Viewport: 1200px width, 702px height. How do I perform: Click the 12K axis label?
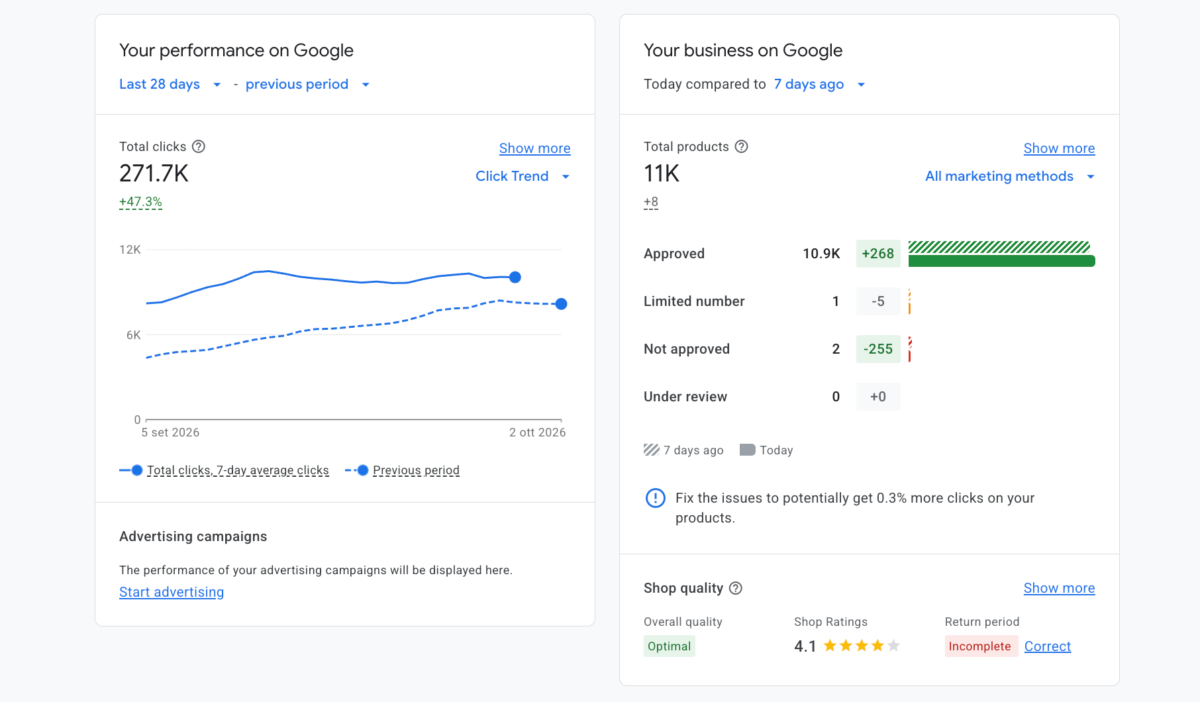[130, 249]
